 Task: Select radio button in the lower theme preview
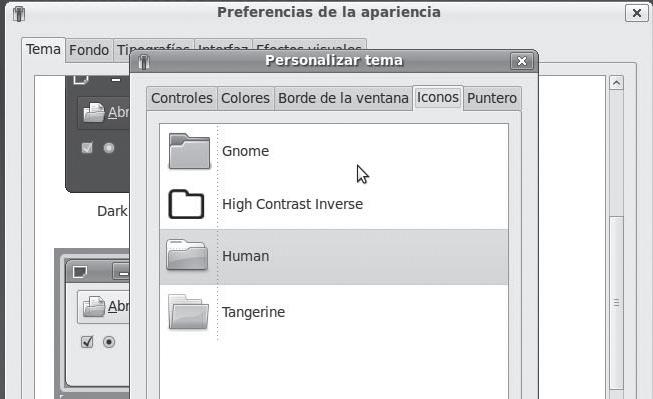click(109, 342)
